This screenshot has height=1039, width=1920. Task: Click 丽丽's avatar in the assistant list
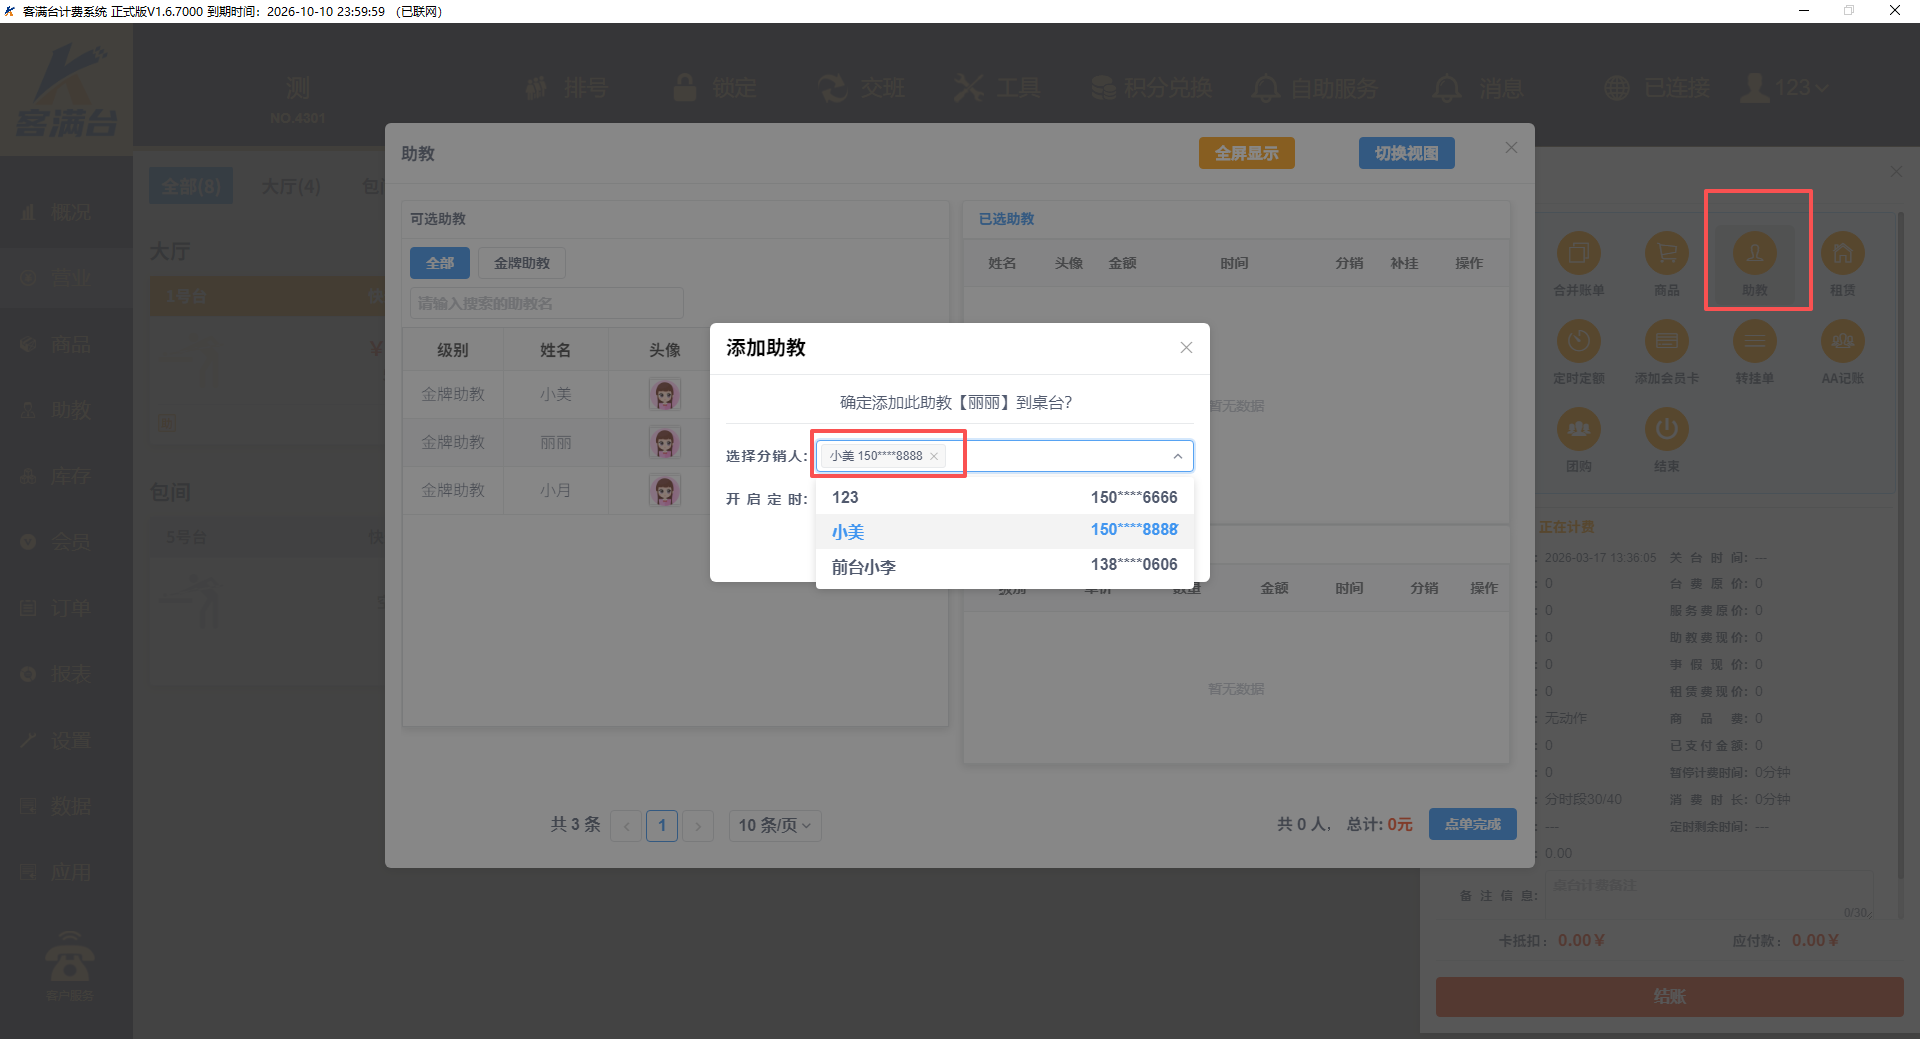[x=664, y=442]
